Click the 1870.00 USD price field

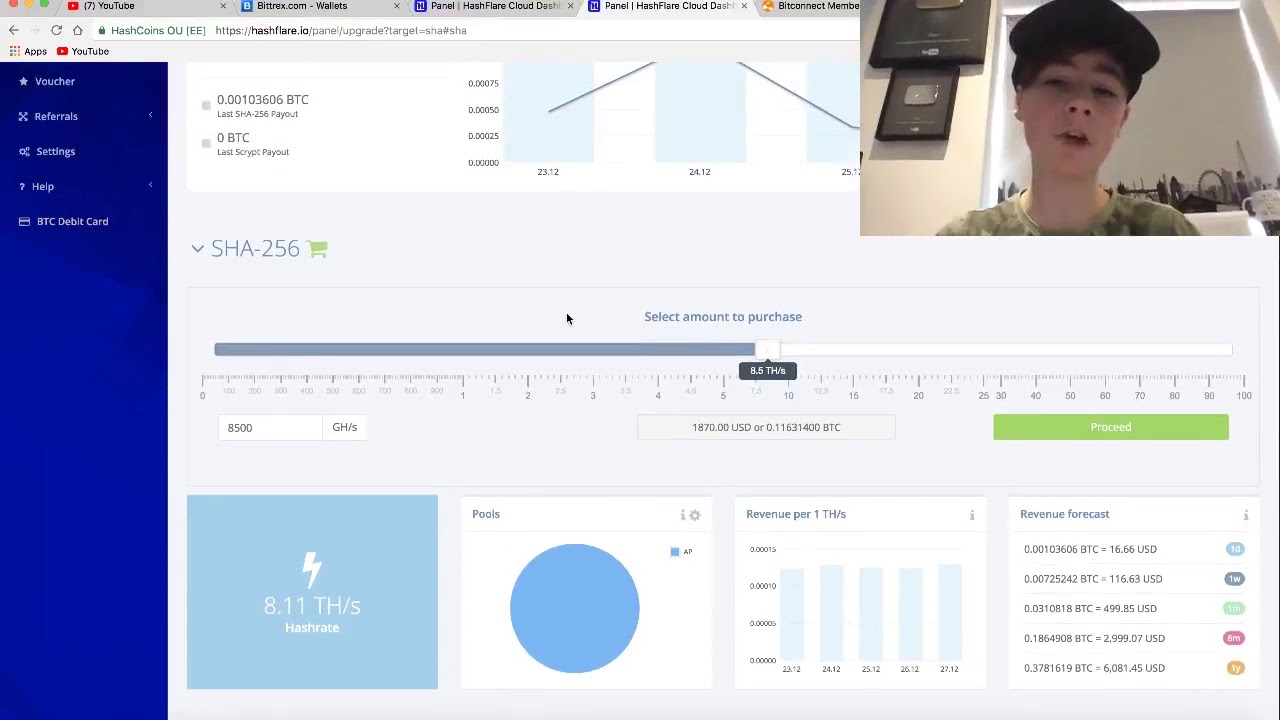coord(766,427)
